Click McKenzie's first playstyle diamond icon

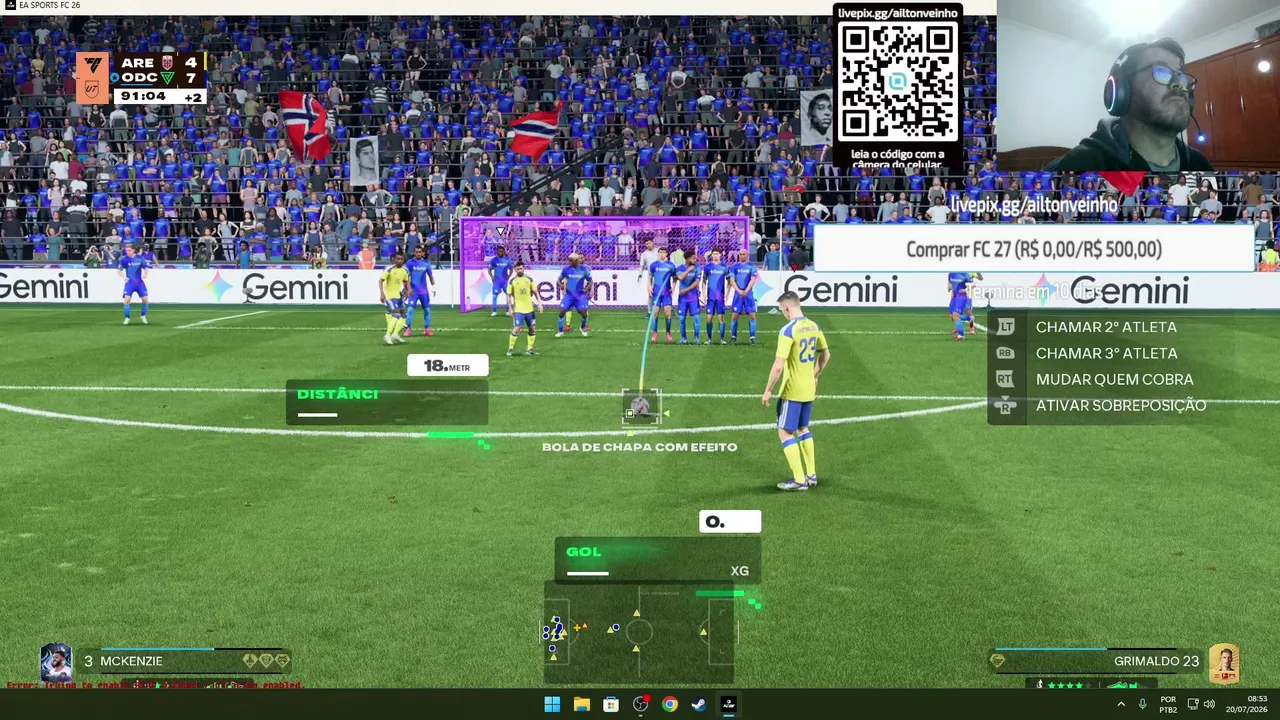(x=250, y=661)
